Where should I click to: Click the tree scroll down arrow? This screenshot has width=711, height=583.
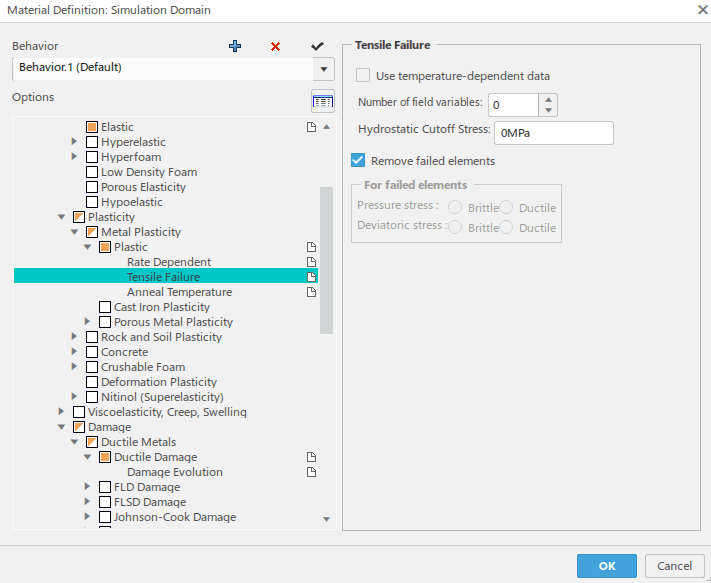point(326,519)
